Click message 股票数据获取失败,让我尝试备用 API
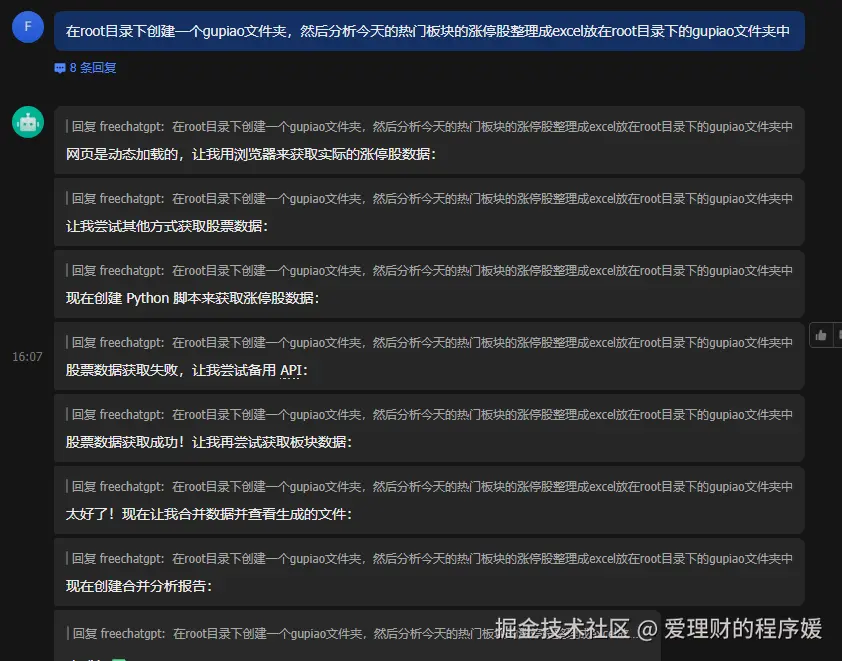Image resolution: width=842 pixels, height=661 pixels. coord(187,370)
